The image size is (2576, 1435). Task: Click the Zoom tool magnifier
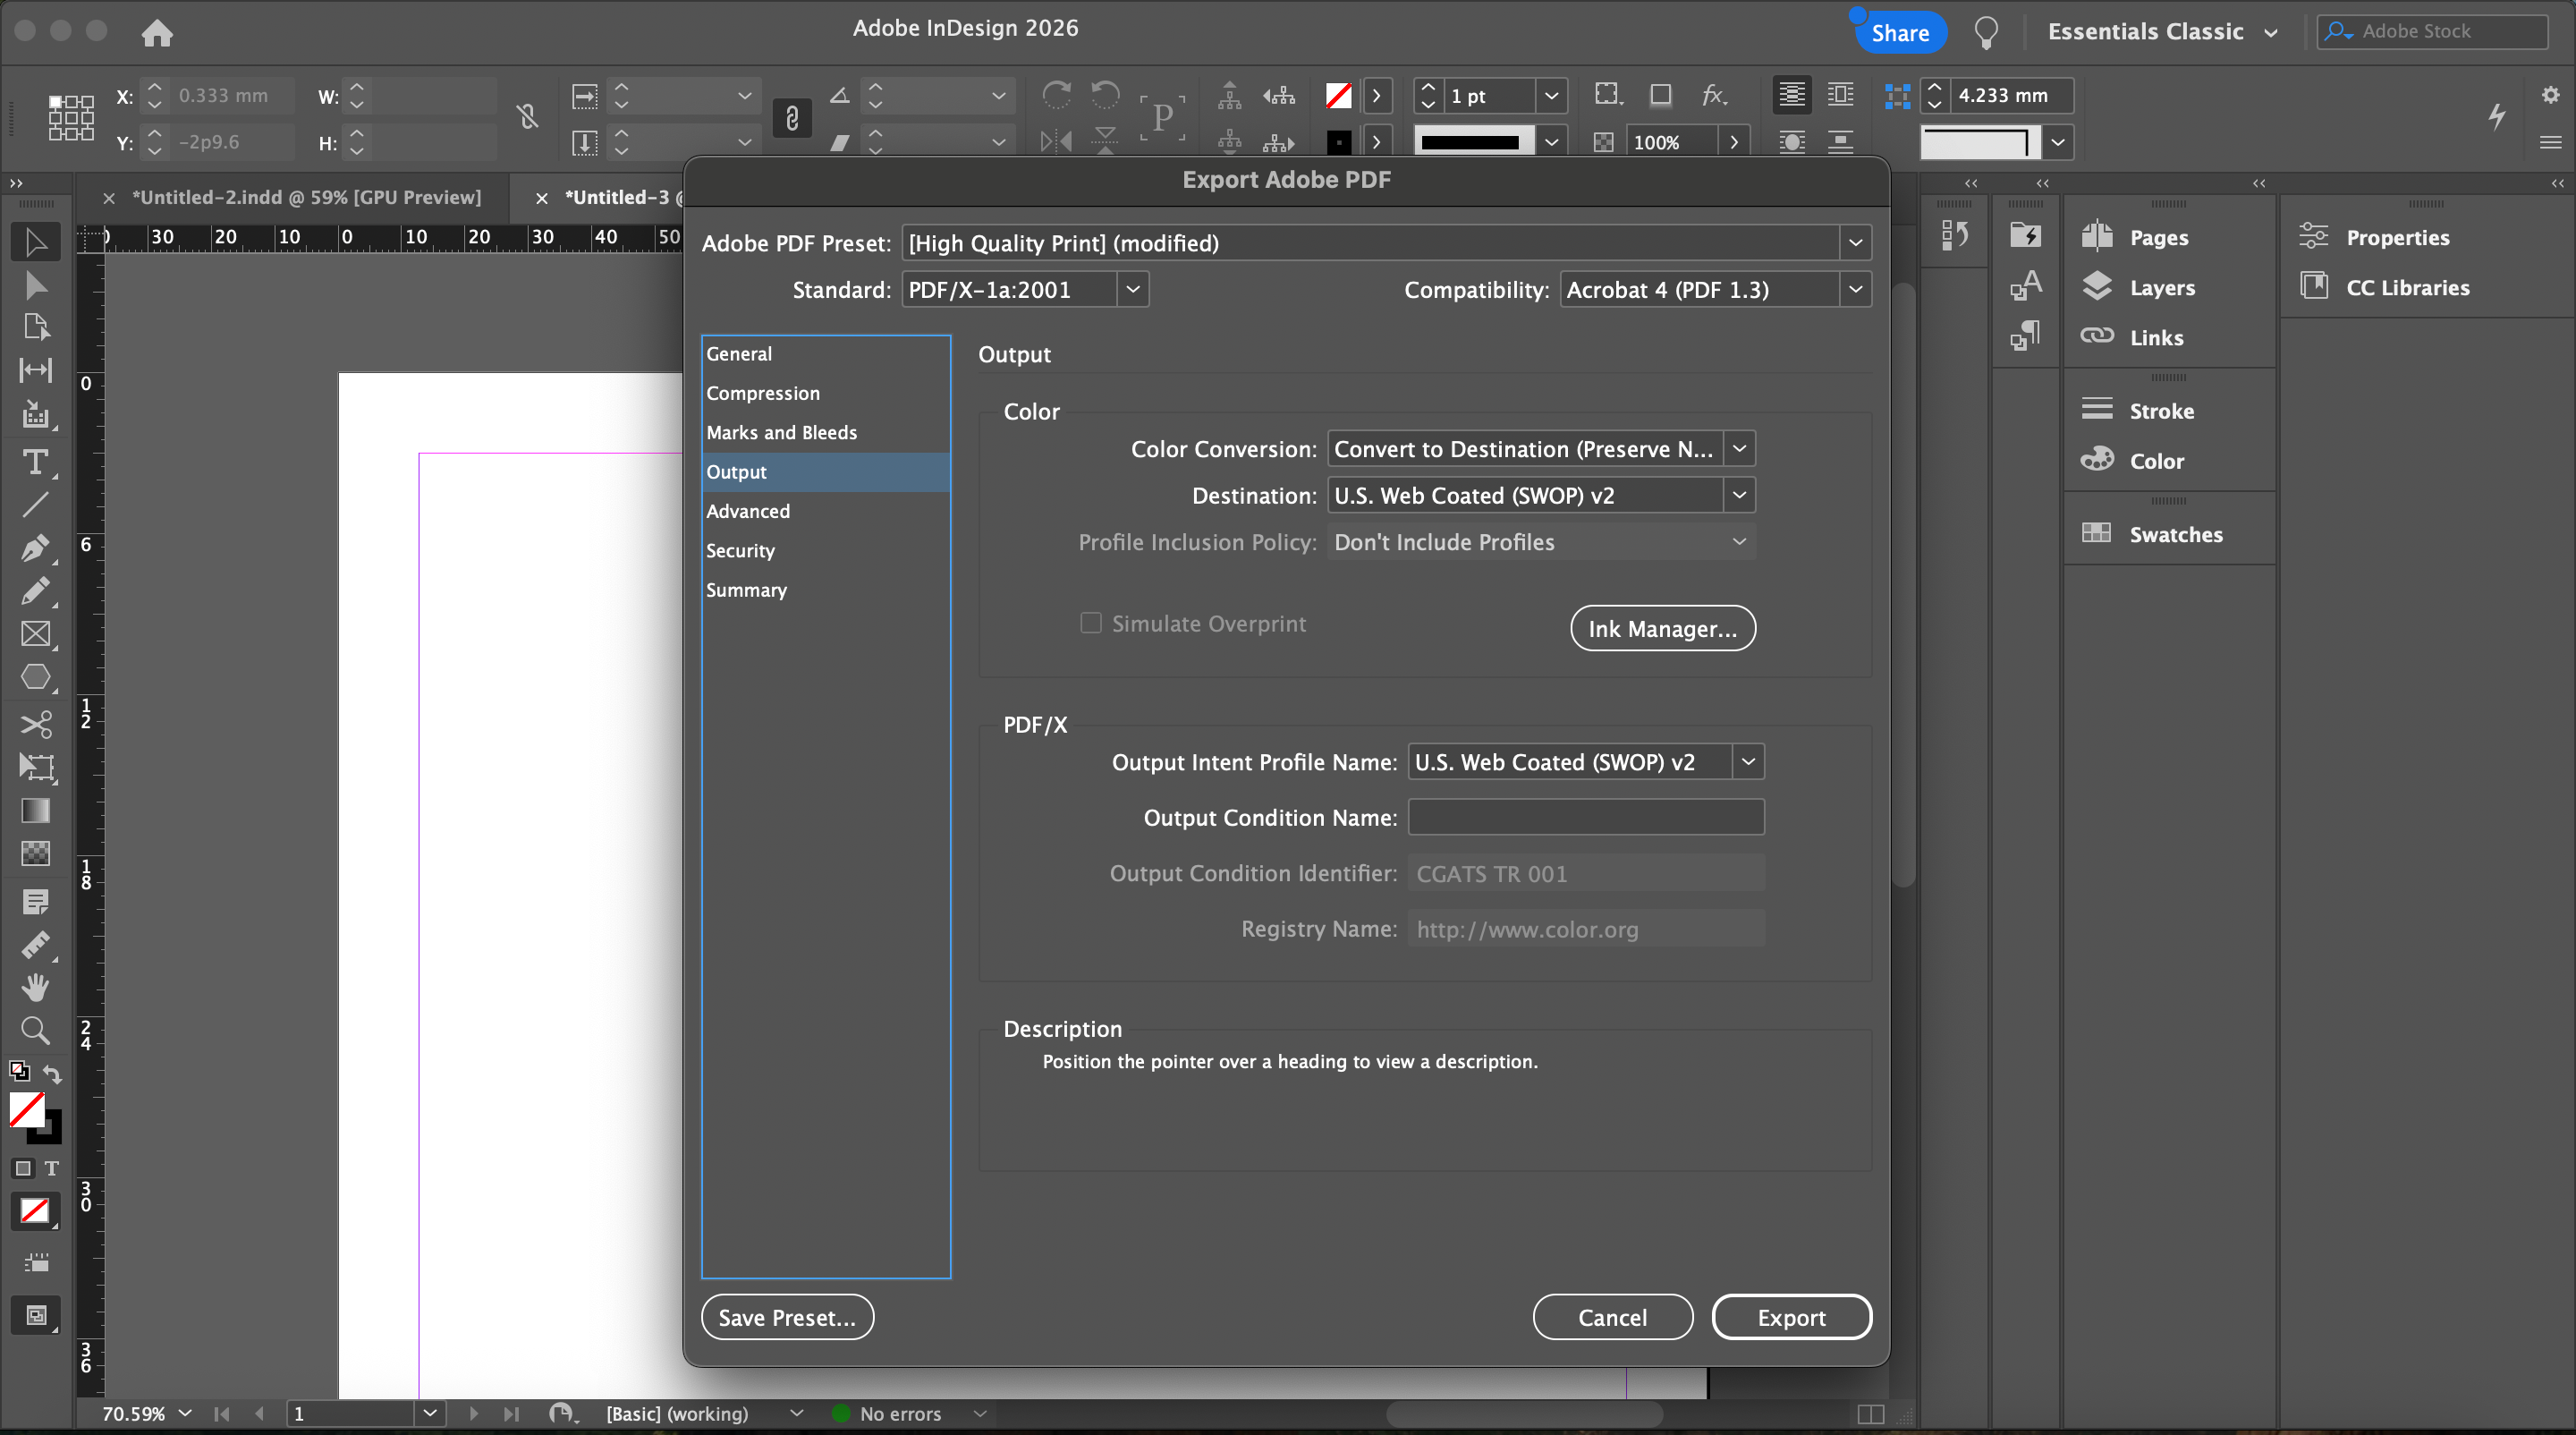point(35,1030)
